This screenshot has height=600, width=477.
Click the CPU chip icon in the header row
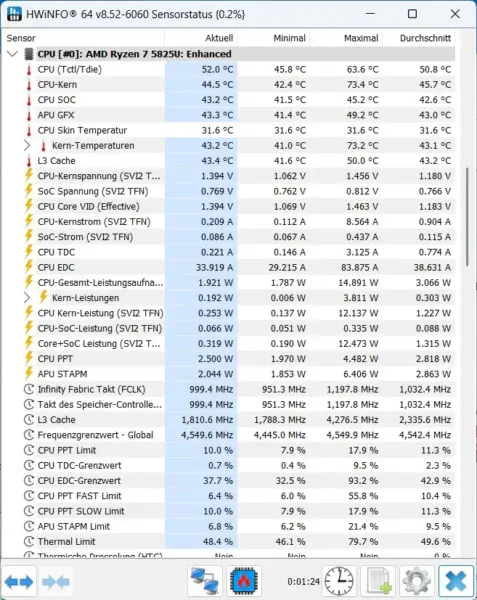click(x=29, y=54)
